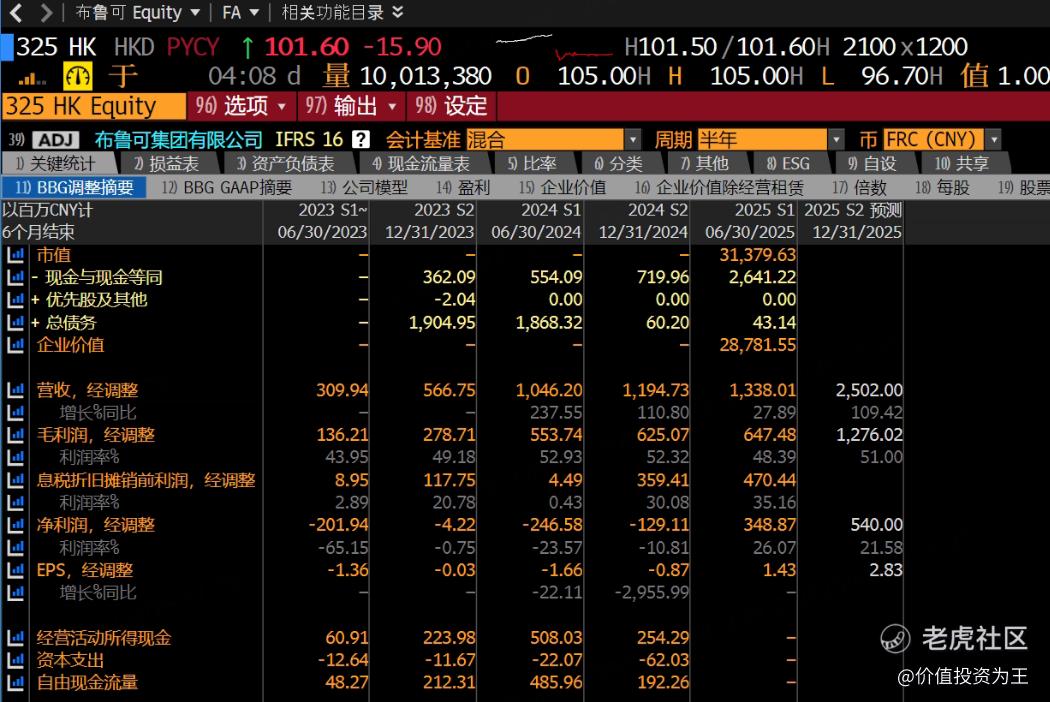This screenshot has height=702, width=1050.
Task: Toggle the ADJ adjusted button
Action: (56, 139)
